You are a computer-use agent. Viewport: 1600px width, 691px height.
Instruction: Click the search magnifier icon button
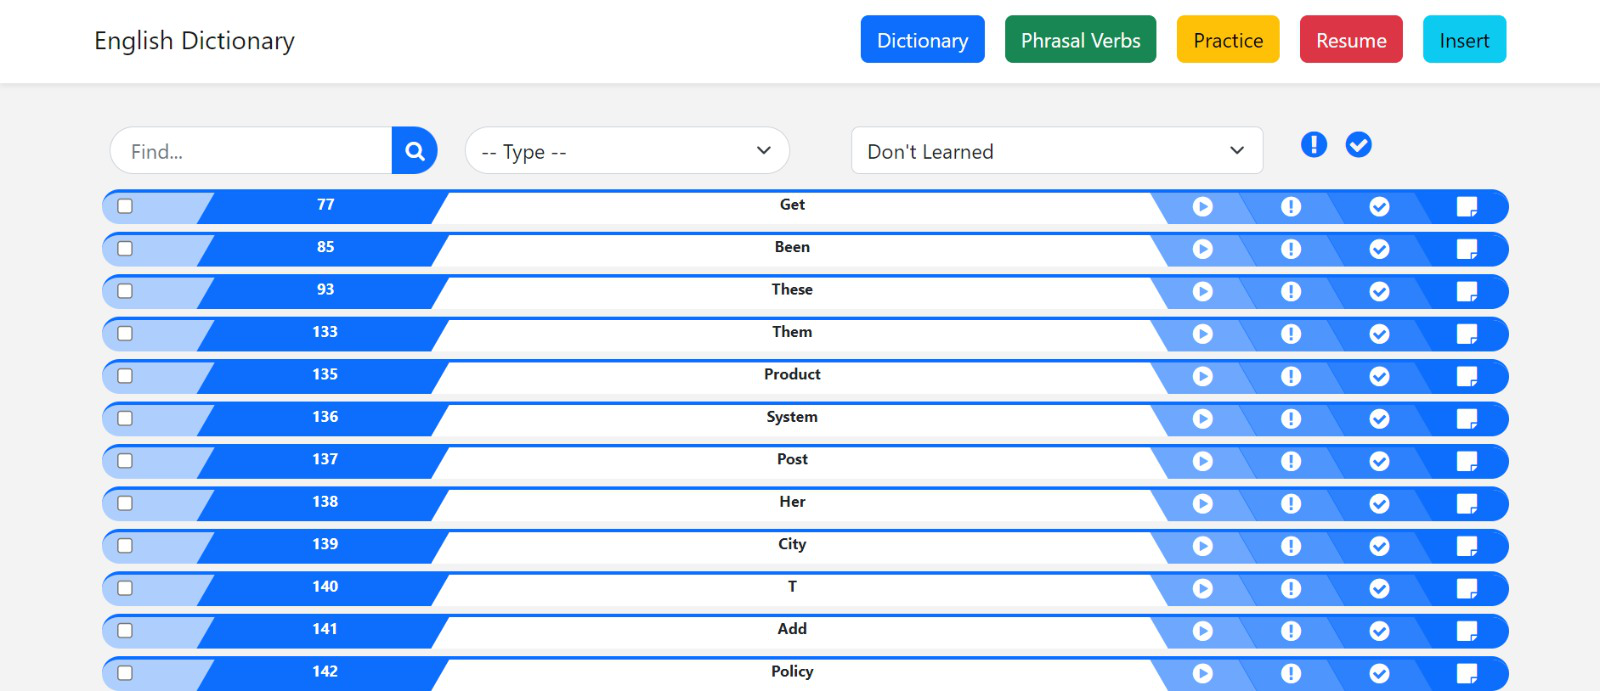pyautogui.click(x=414, y=151)
